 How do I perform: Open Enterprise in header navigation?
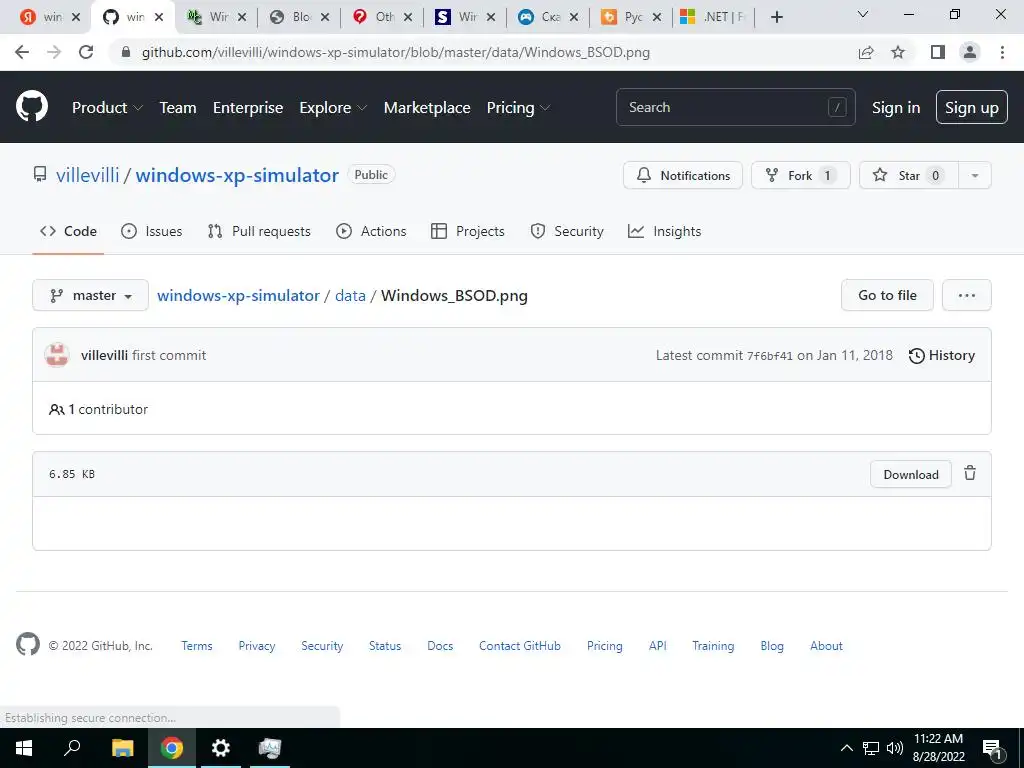248,108
